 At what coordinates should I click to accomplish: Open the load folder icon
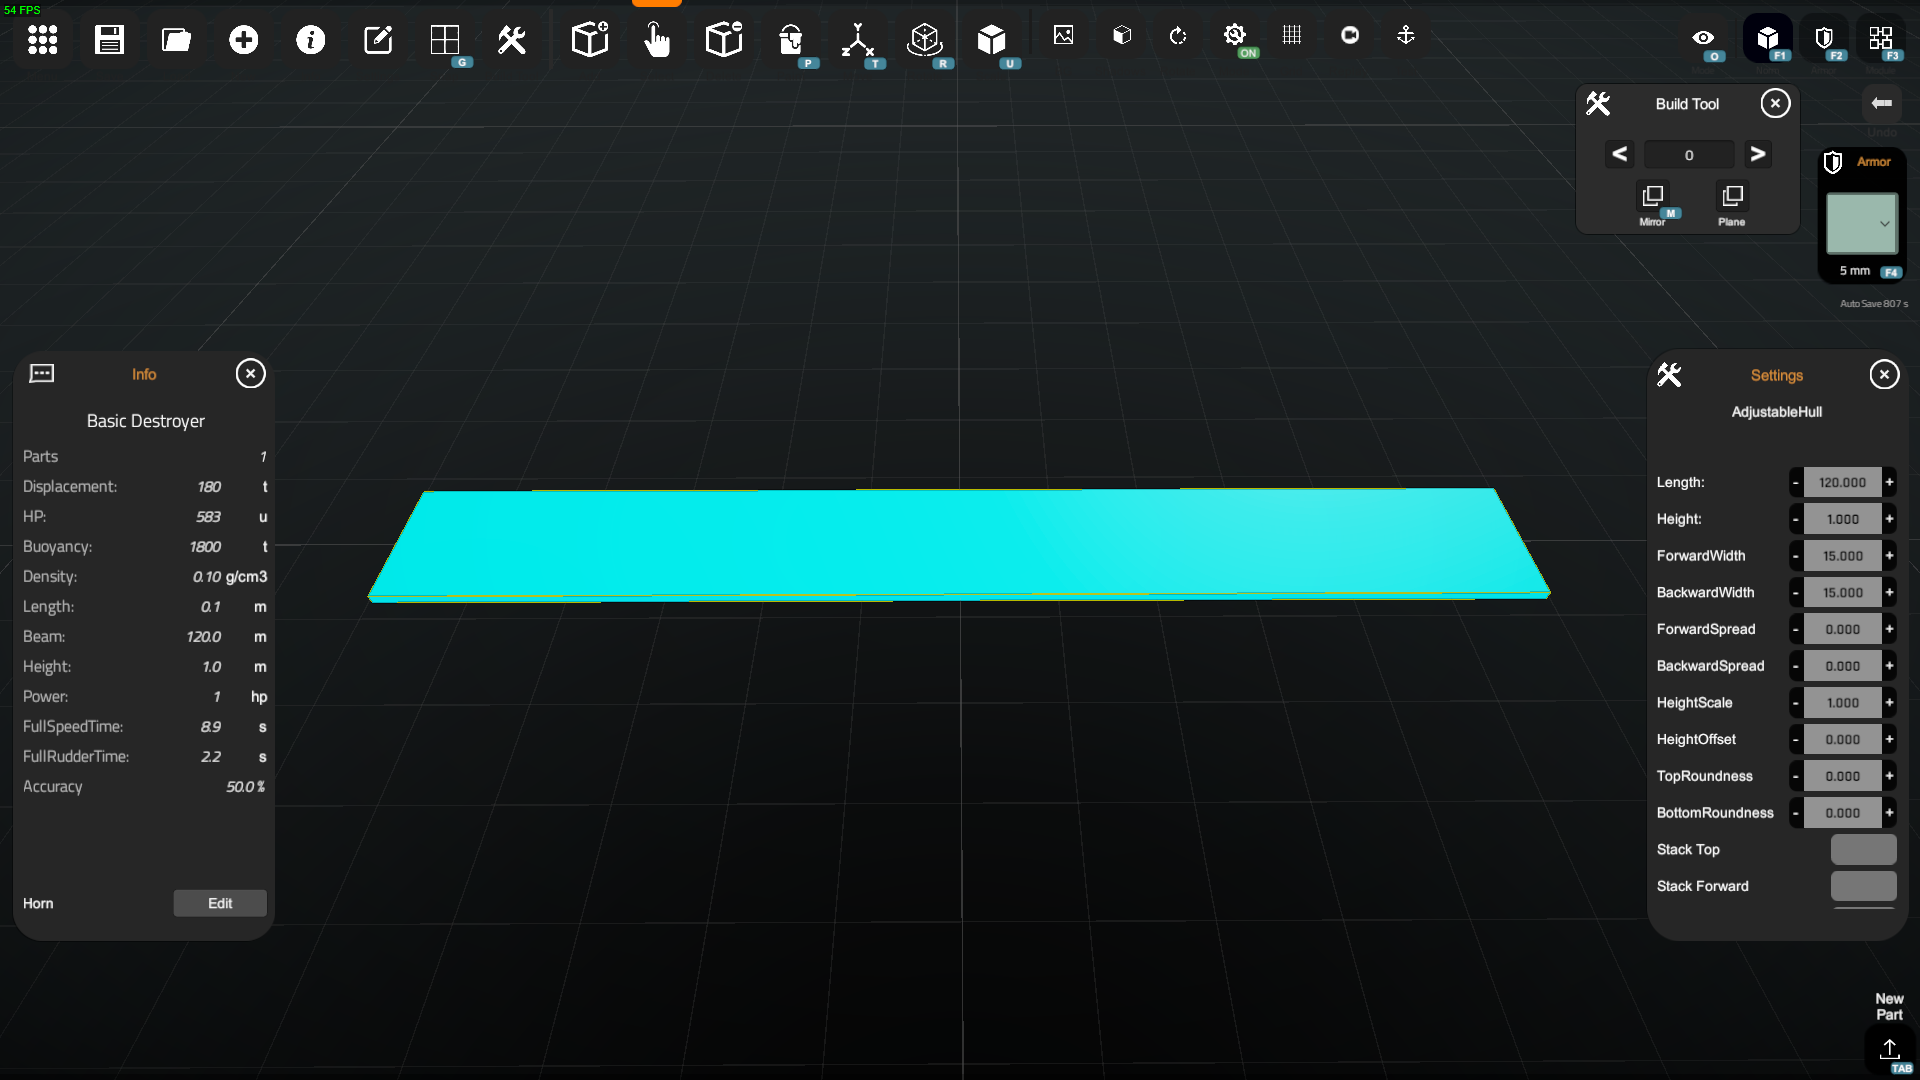click(176, 40)
